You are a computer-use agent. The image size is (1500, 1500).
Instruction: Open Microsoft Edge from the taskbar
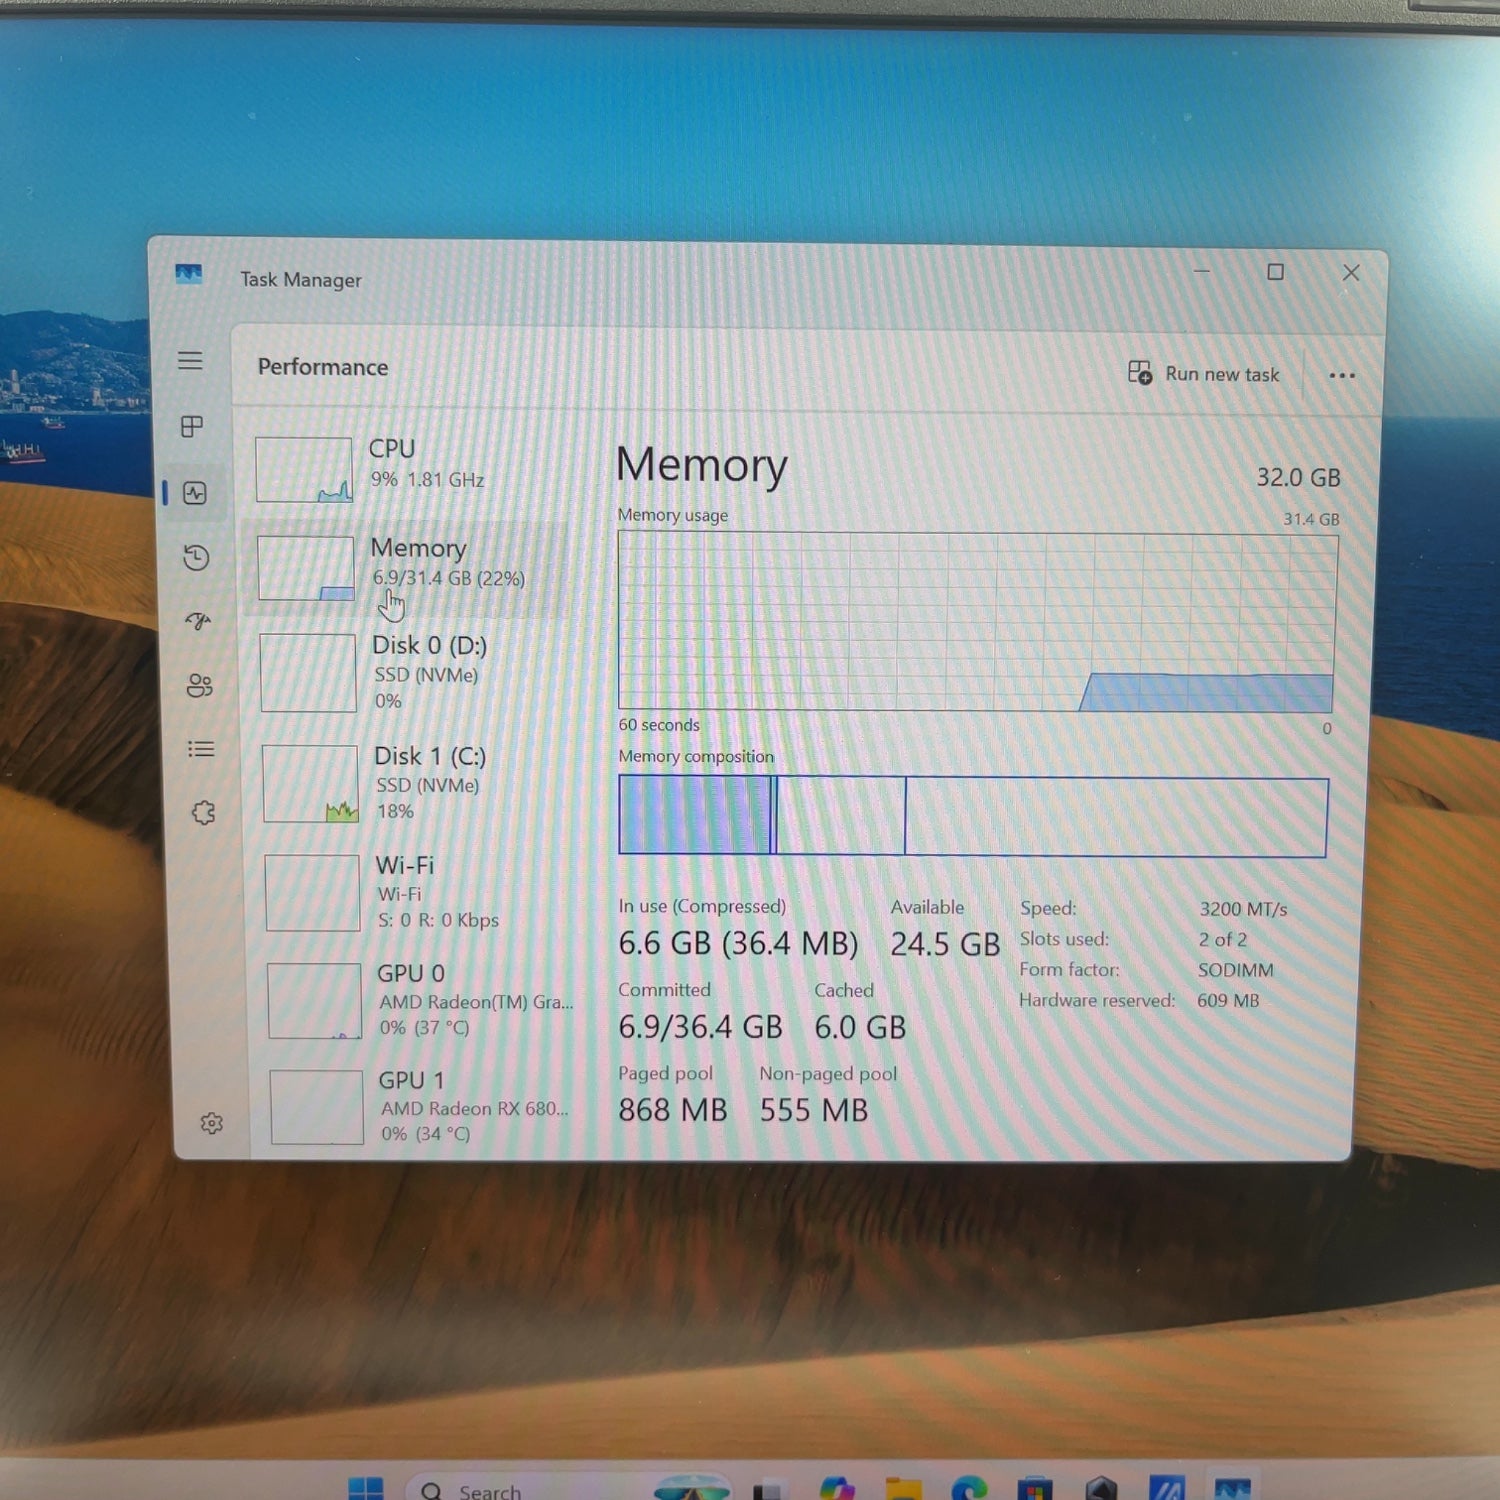click(x=969, y=1488)
